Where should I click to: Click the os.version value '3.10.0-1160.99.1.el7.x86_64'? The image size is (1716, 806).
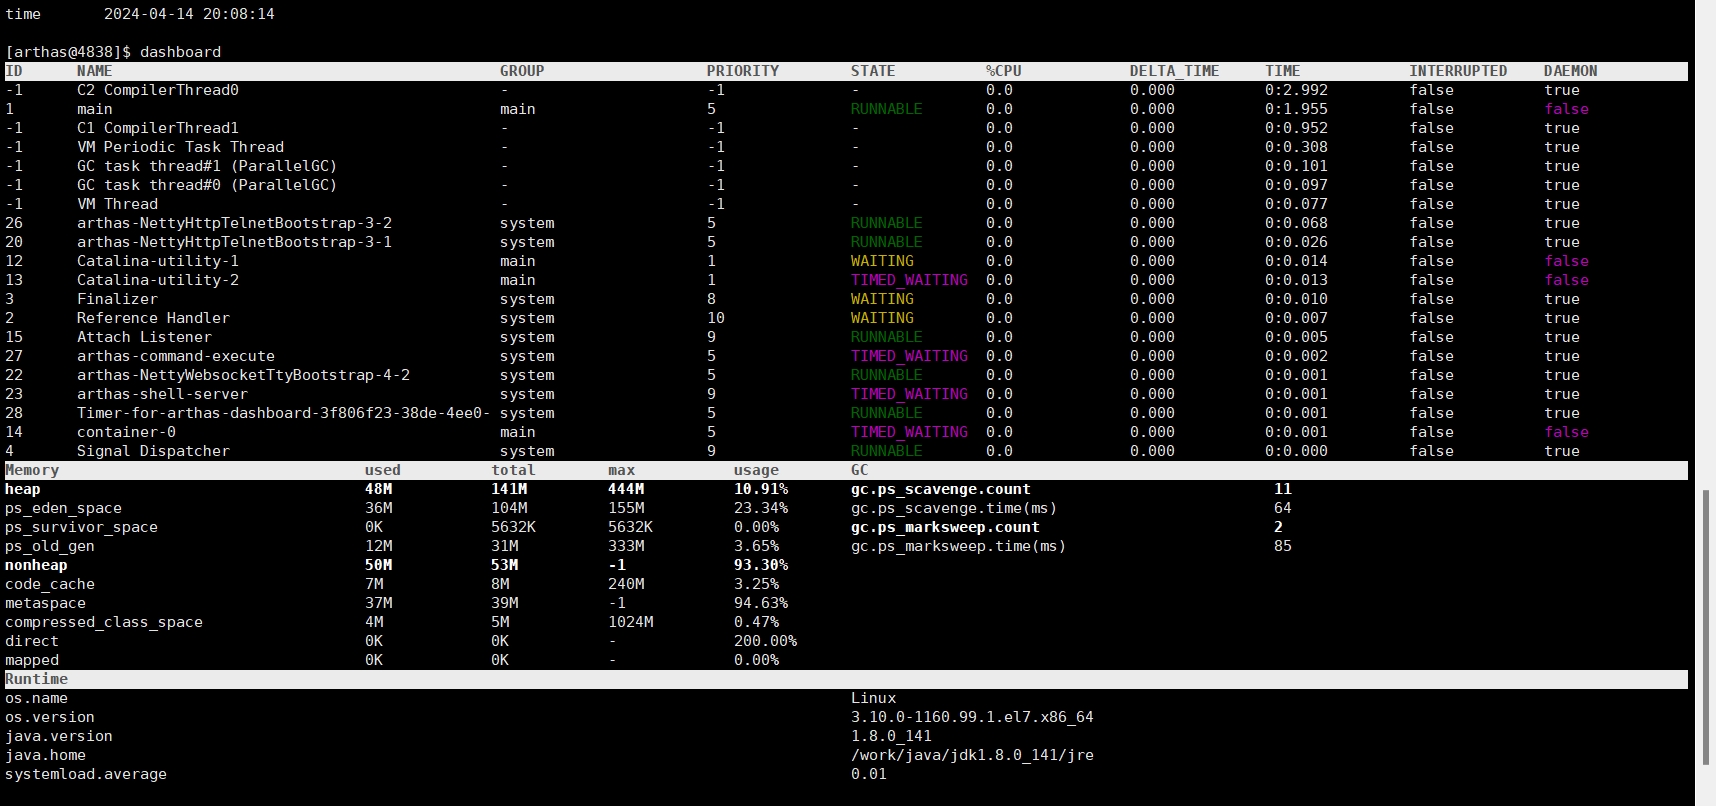[x=972, y=717]
